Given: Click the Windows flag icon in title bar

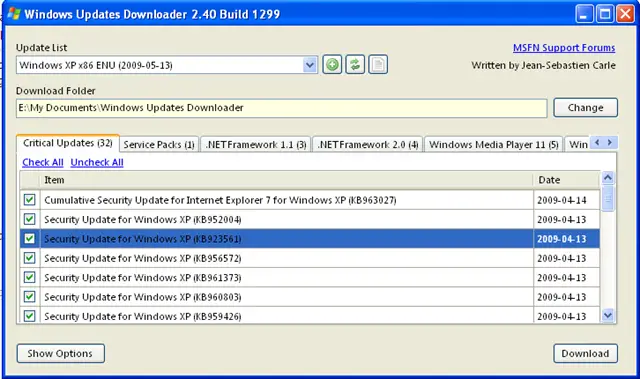Looking at the screenshot, I should click(13, 13).
